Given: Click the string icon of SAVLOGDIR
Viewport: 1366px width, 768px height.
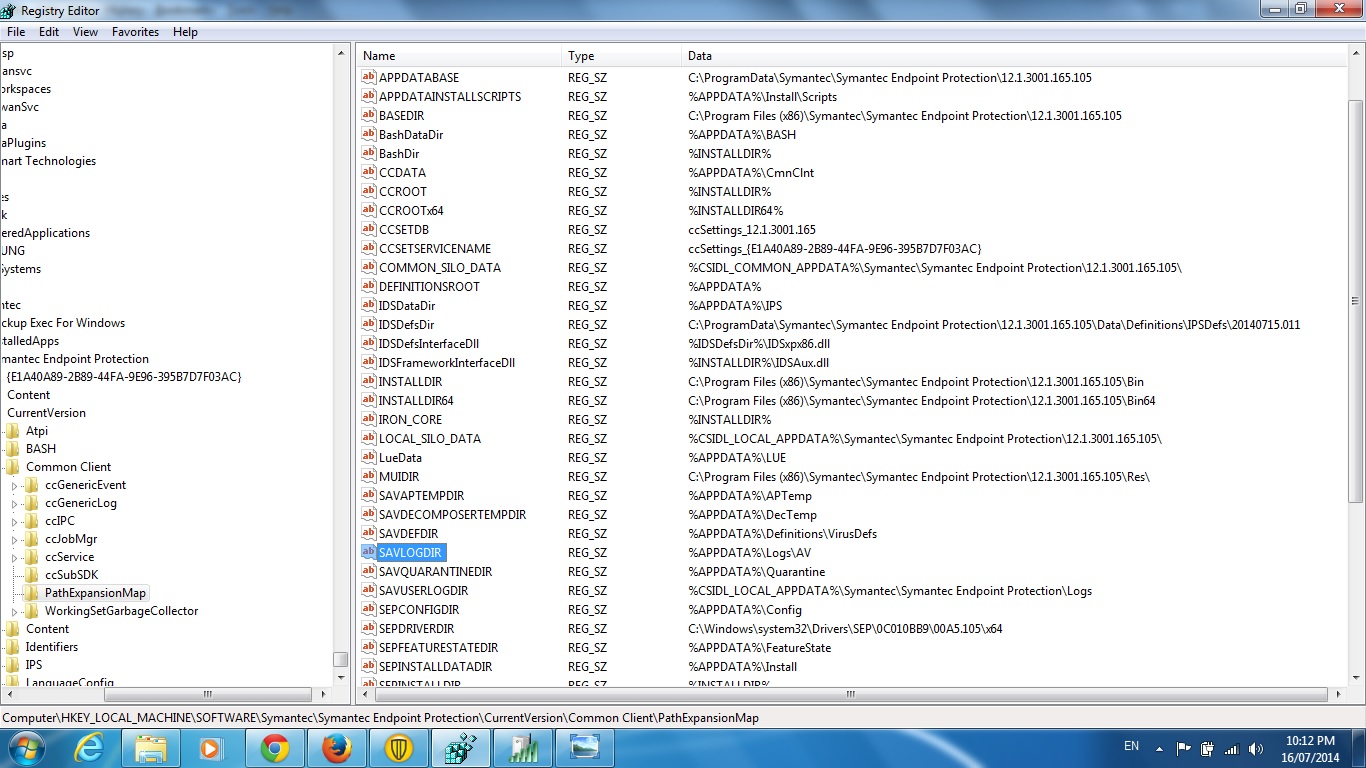Looking at the screenshot, I should pos(368,552).
